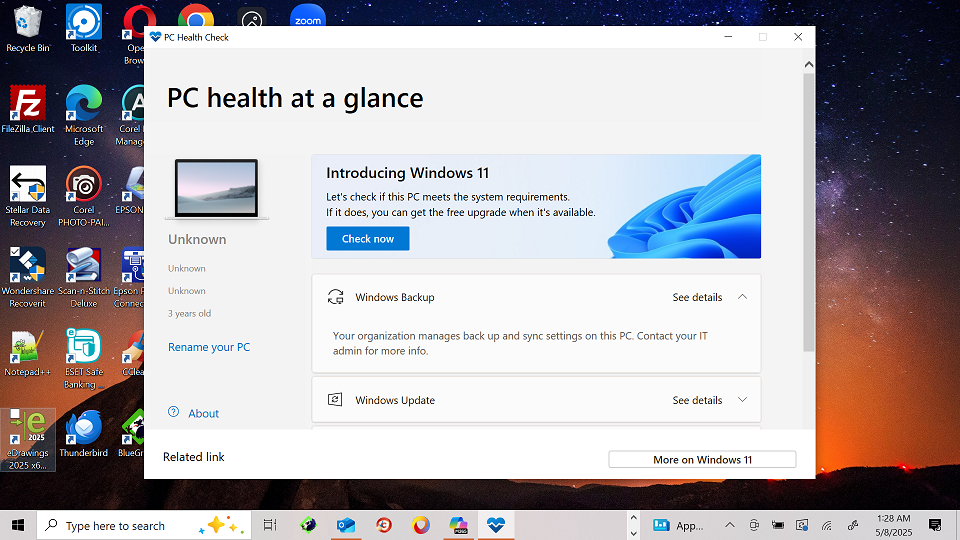Viewport: 960px width, 540px height.
Task: Open FileZilla Client desktop shortcut
Action: pyautogui.click(x=28, y=104)
